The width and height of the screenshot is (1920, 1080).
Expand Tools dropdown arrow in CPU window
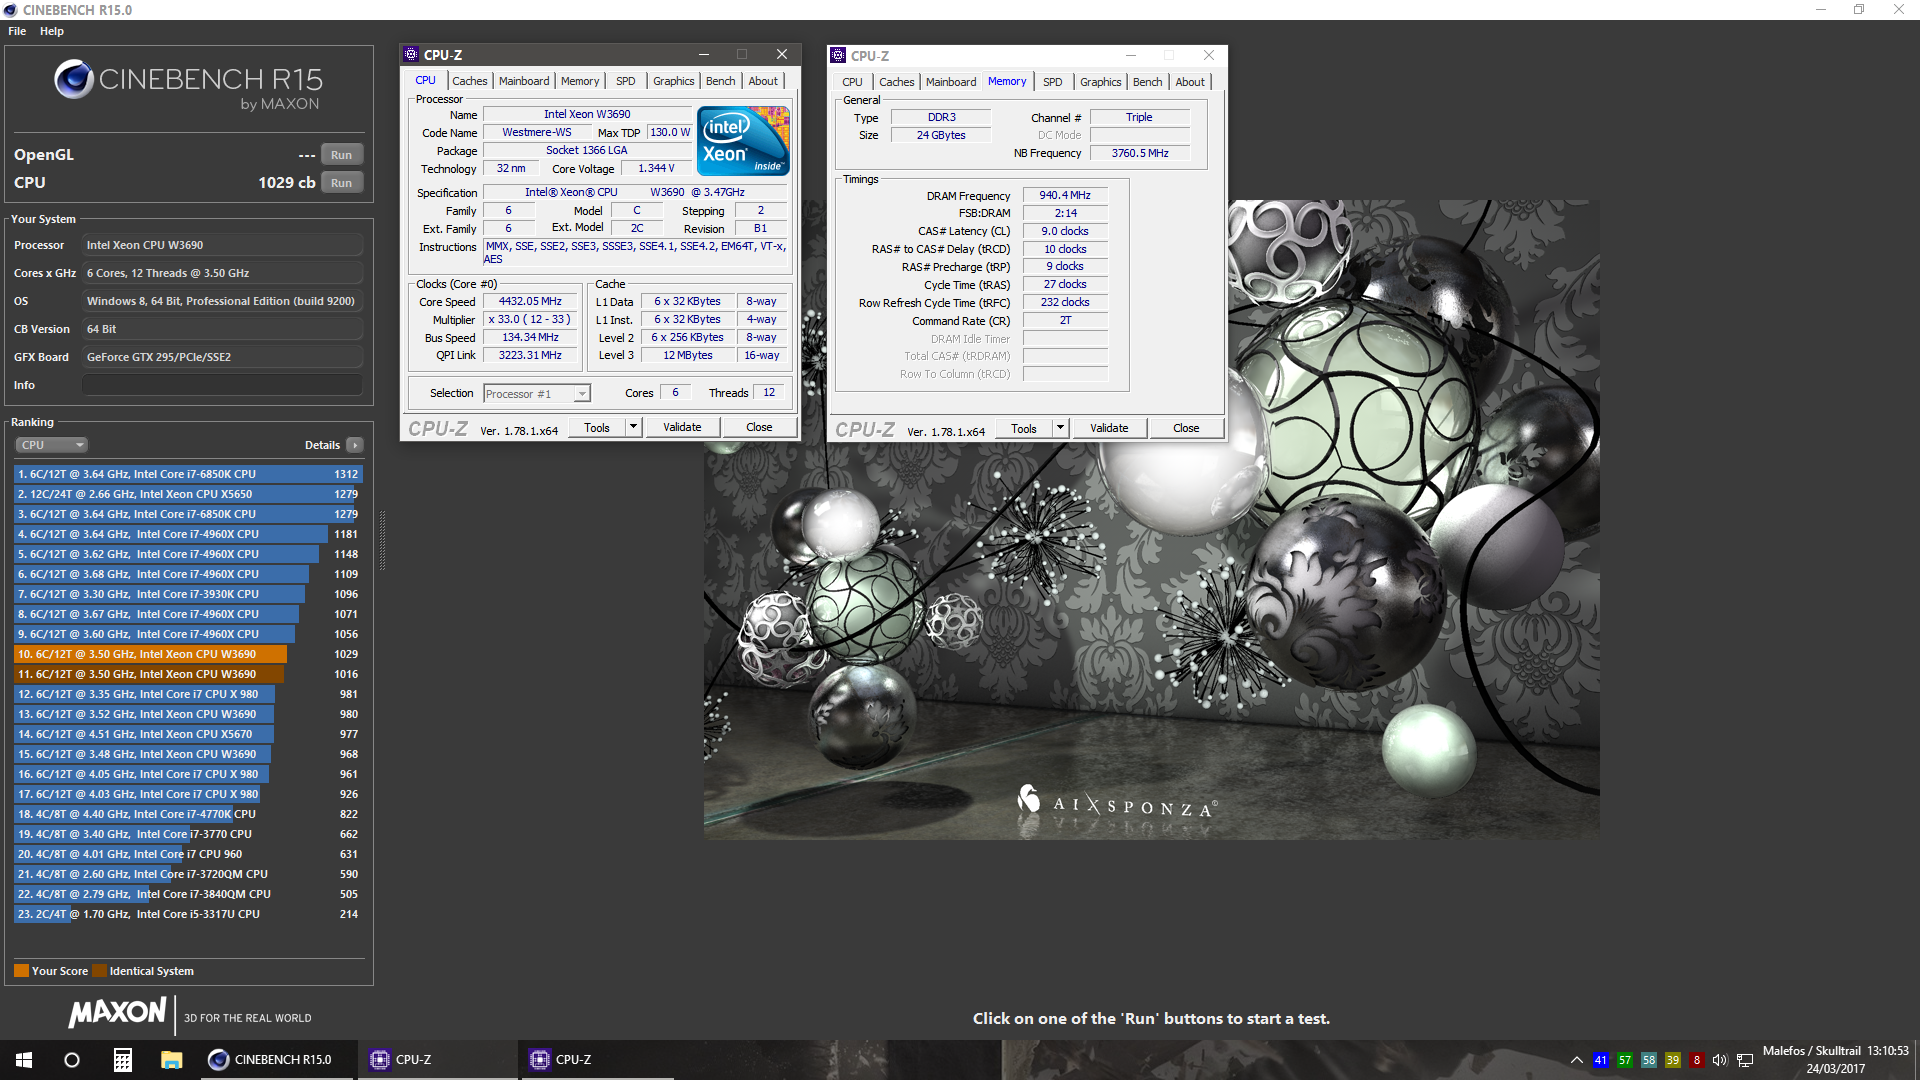pos(633,428)
